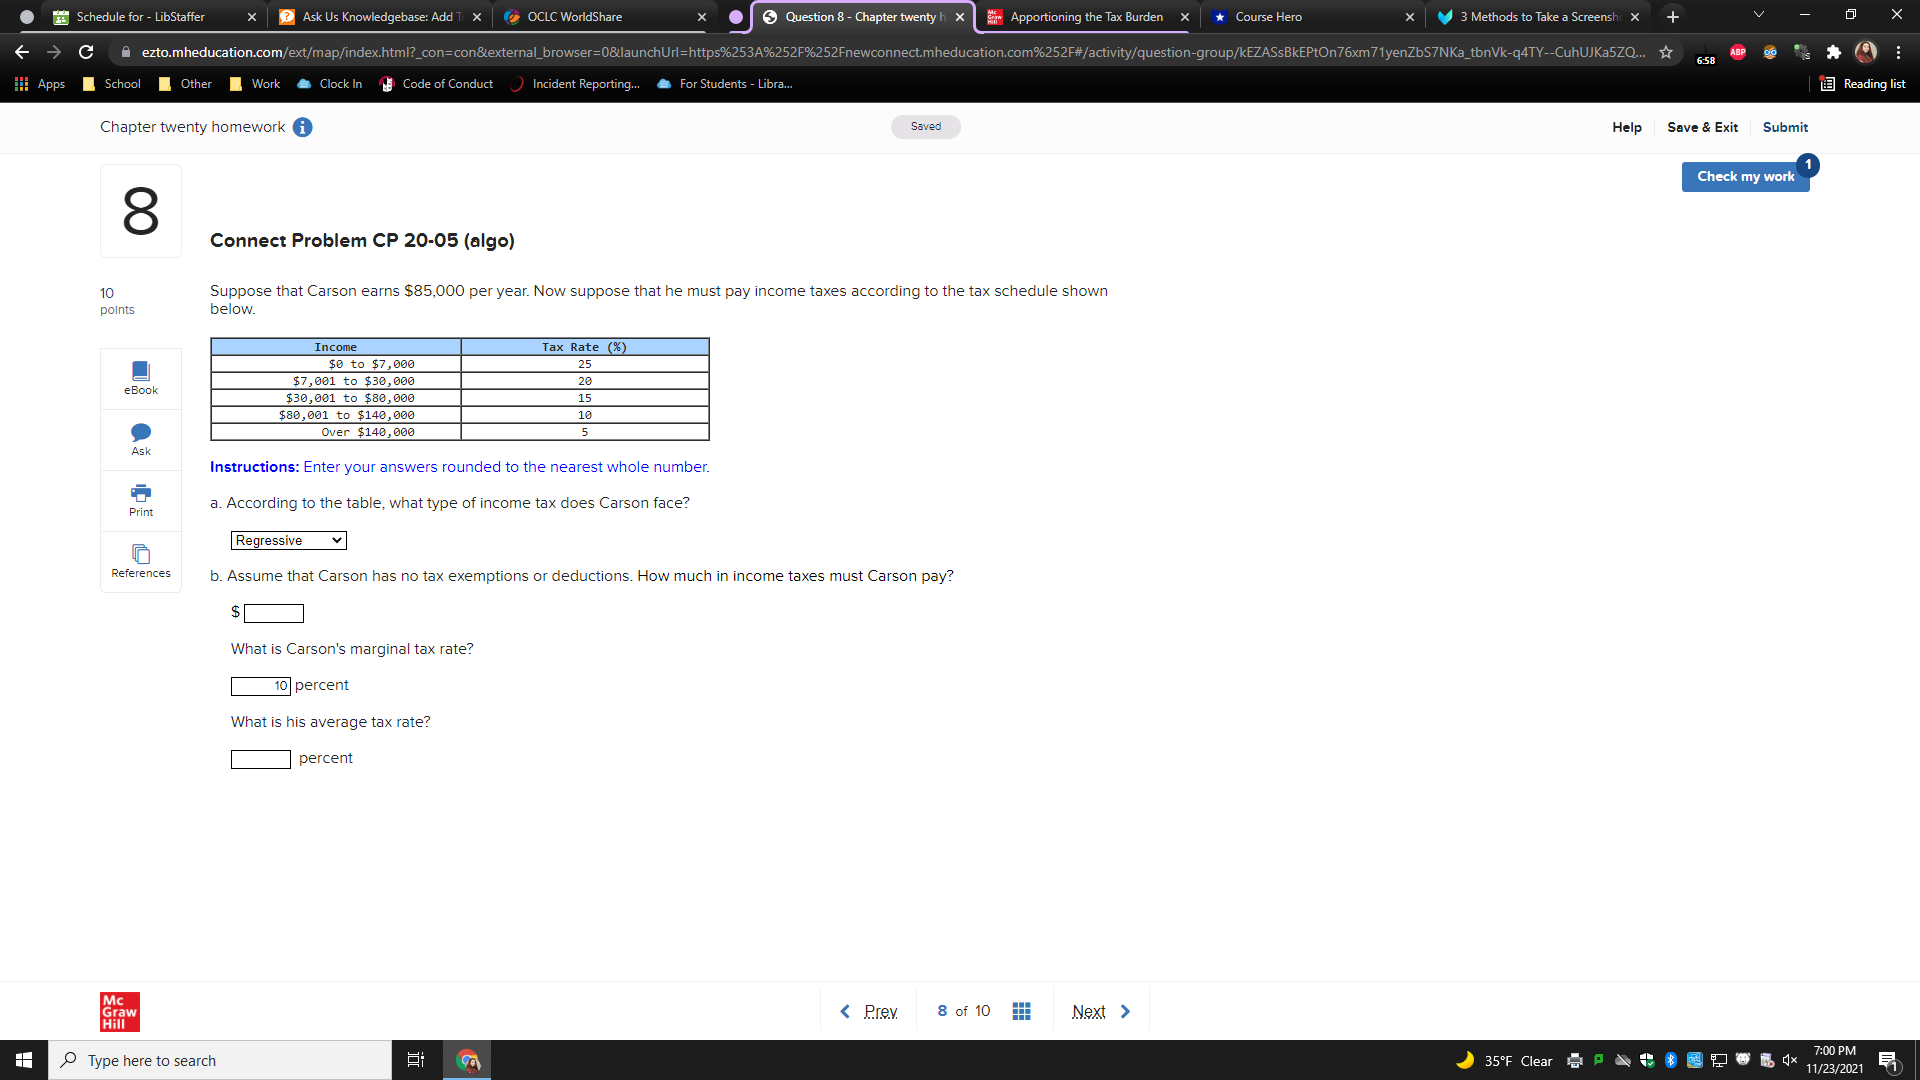Open the Ask tool in sidebar
The image size is (1920, 1080).
pyautogui.click(x=140, y=438)
